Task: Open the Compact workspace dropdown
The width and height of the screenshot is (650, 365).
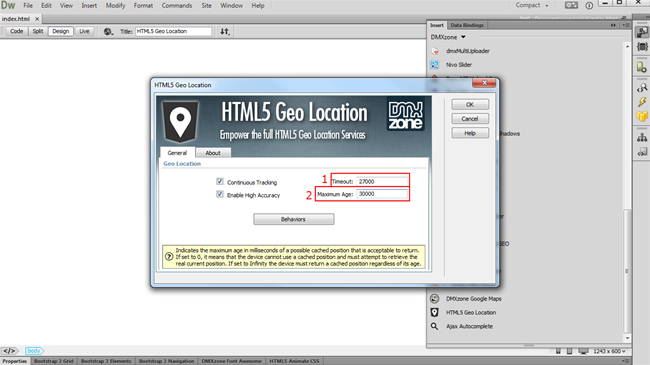Action: (532, 5)
